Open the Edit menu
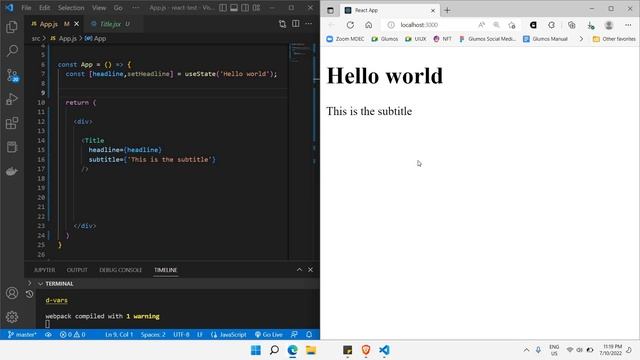This screenshot has width=640, height=360. point(44,8)
